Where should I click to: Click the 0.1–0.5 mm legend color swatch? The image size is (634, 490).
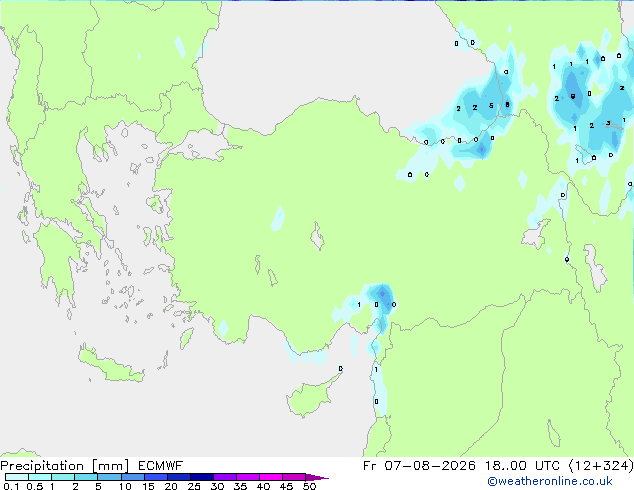pyautogui.click(x=17, y=477)
